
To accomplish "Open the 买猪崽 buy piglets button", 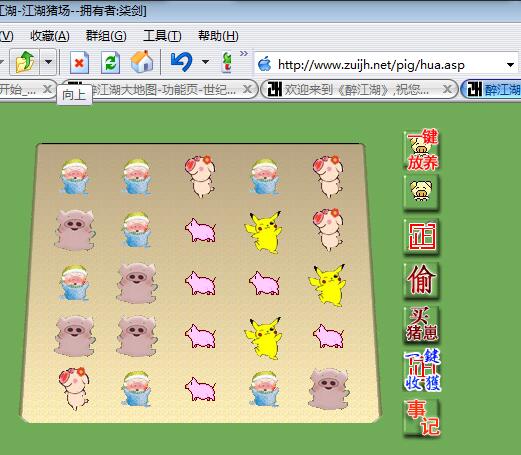I will (422, 325).
